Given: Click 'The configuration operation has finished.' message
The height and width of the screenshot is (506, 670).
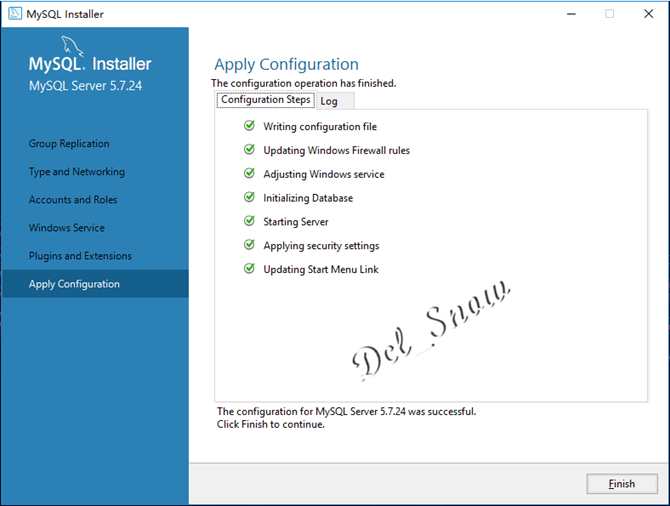Looking at the screenshot, I should 303,83.
